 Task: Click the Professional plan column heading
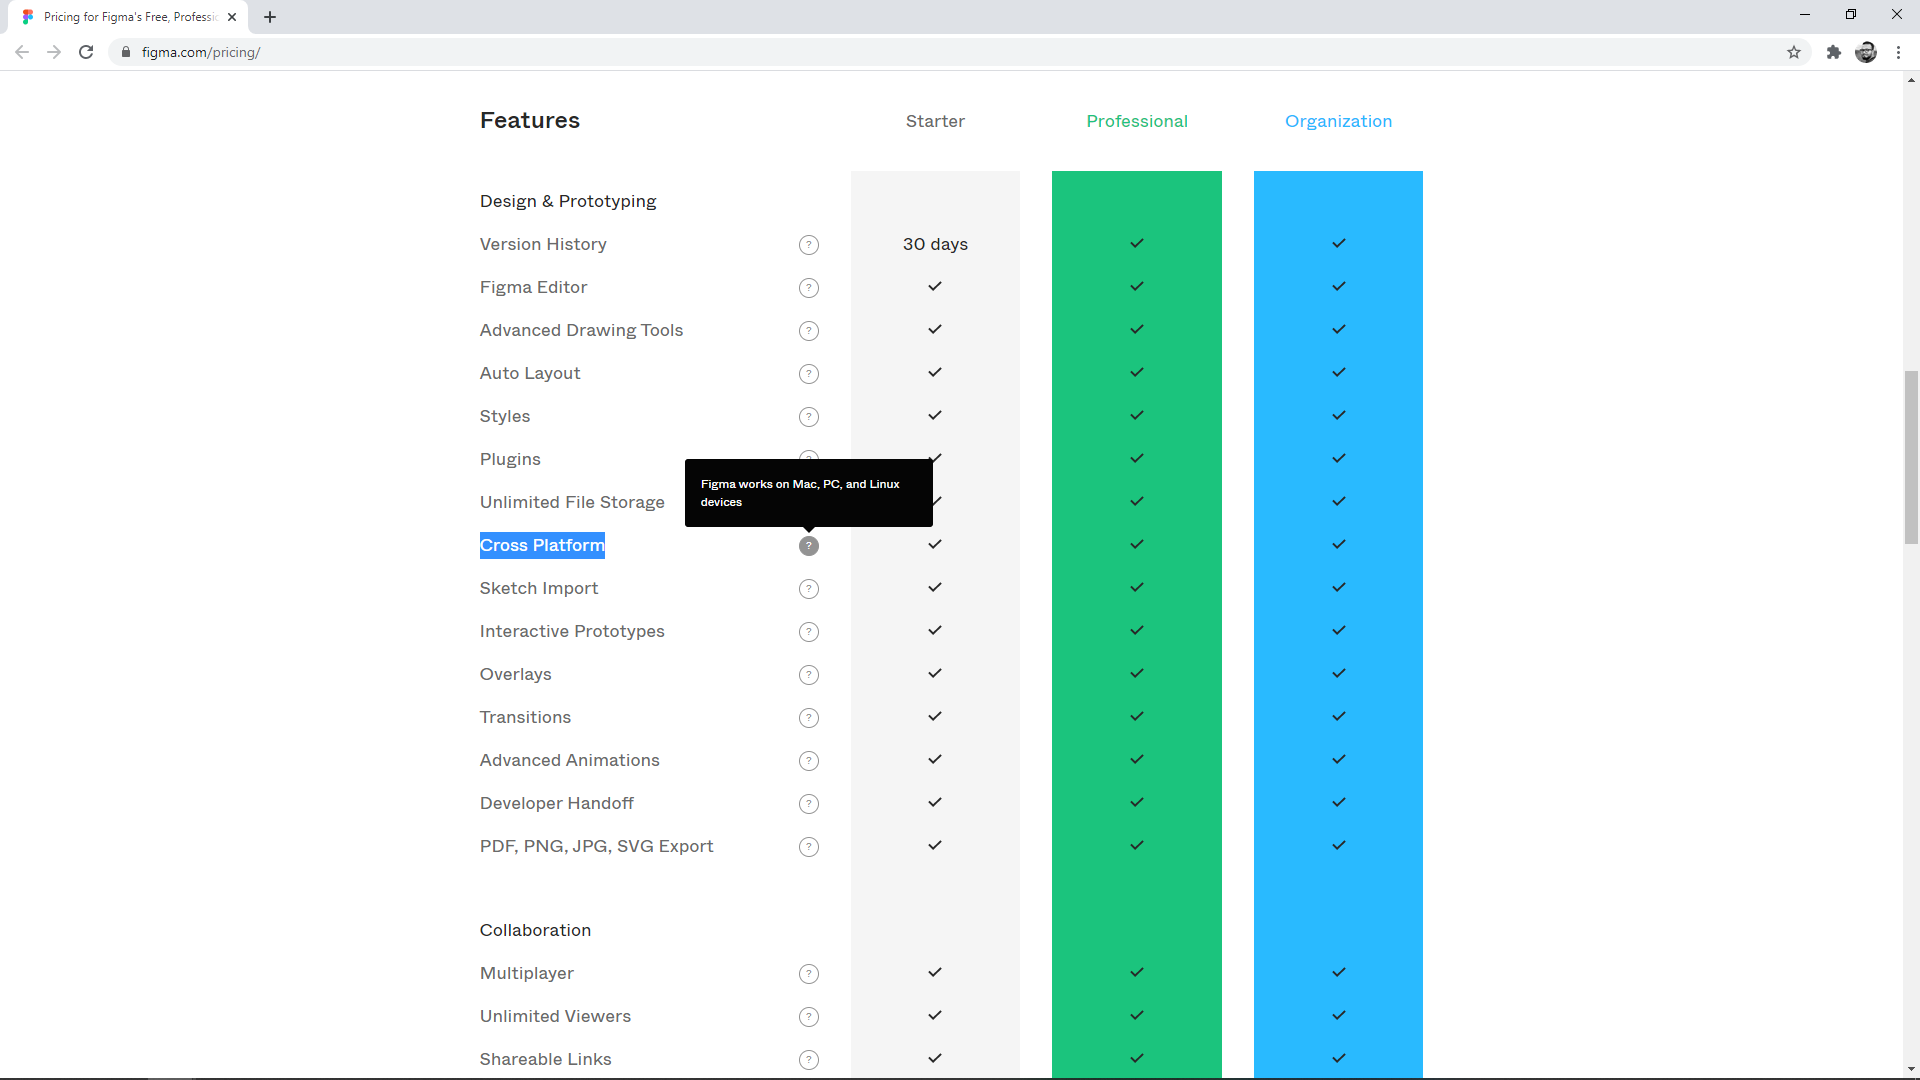tap(1137, 121)
